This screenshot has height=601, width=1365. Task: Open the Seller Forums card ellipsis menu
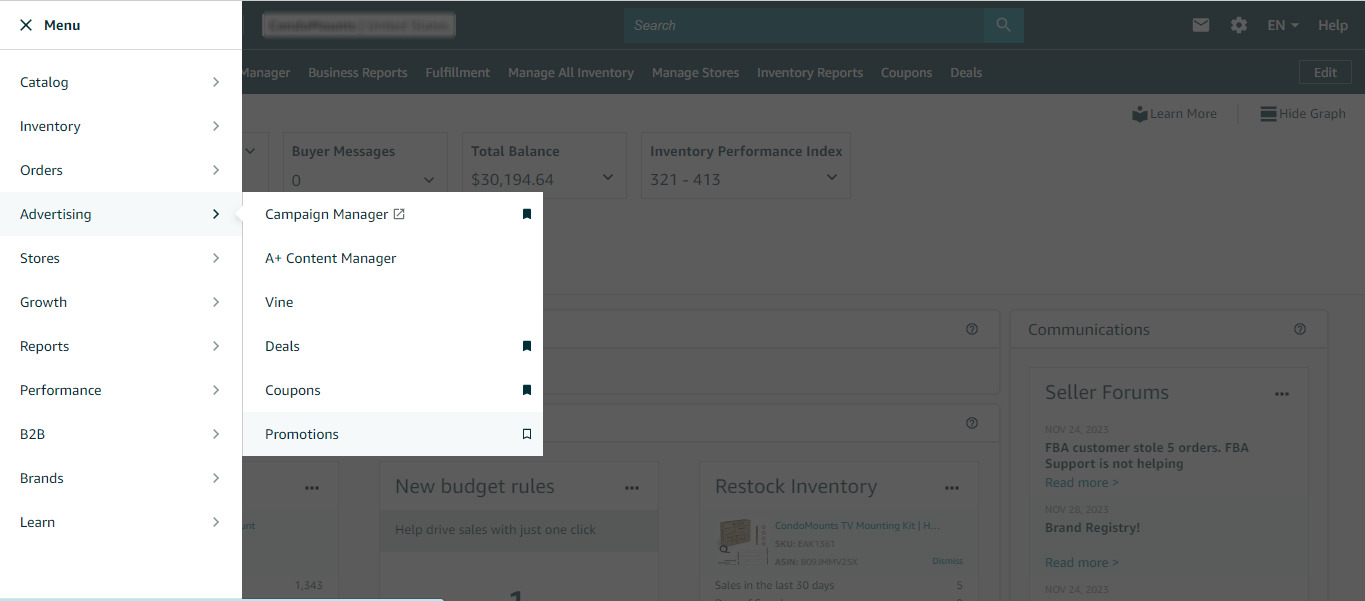[x=1282, y=393]
